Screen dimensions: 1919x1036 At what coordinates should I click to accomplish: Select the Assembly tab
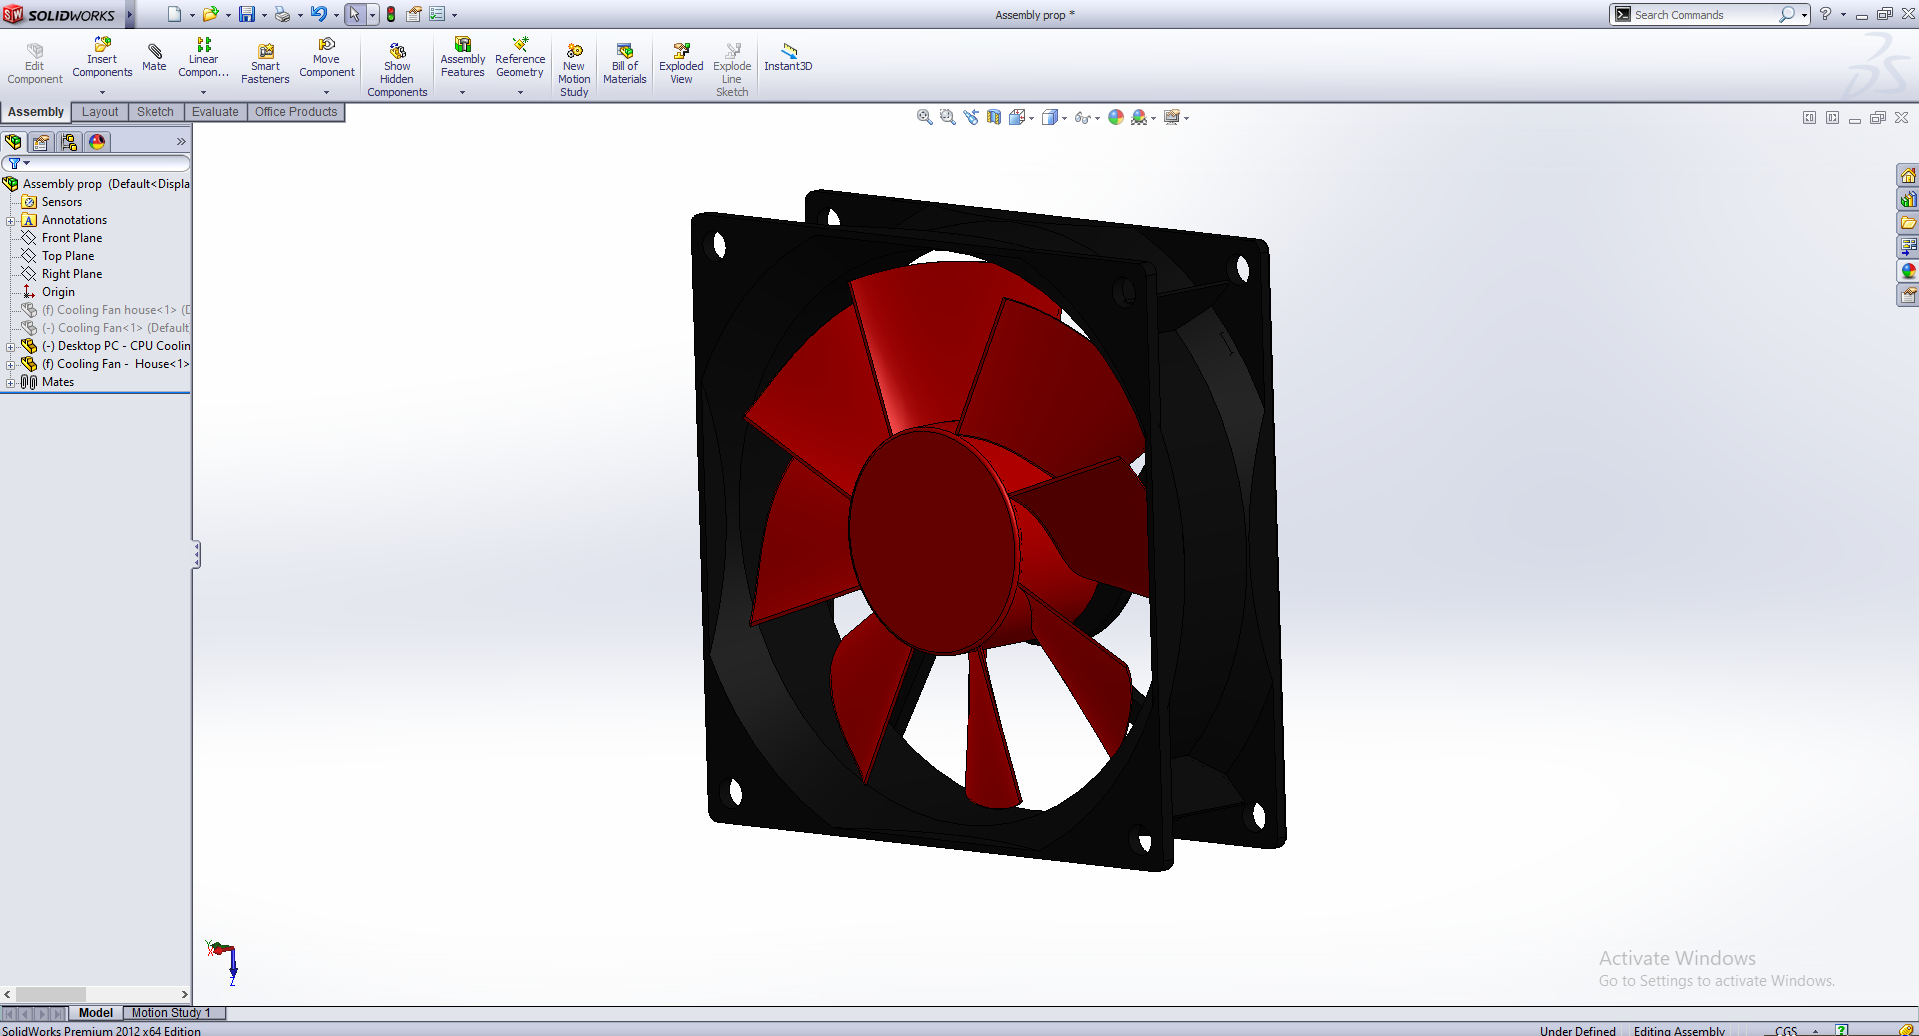pos(36,112)
